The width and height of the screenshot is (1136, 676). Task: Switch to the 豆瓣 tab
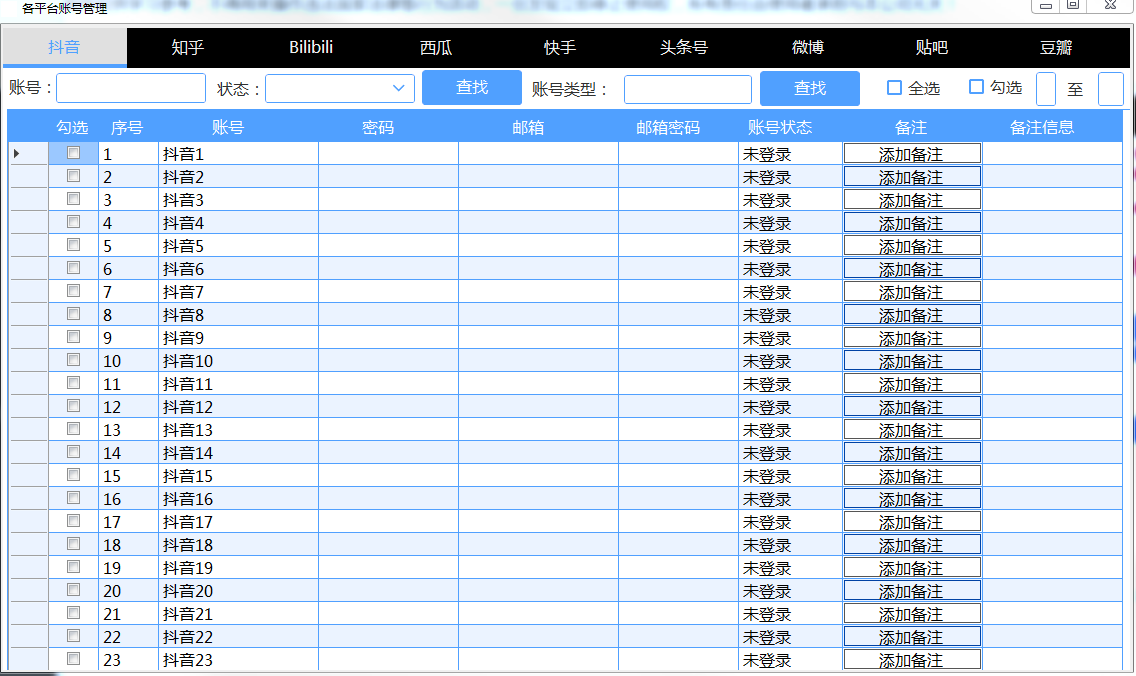pyautogui.click(x=1056, y=48)
